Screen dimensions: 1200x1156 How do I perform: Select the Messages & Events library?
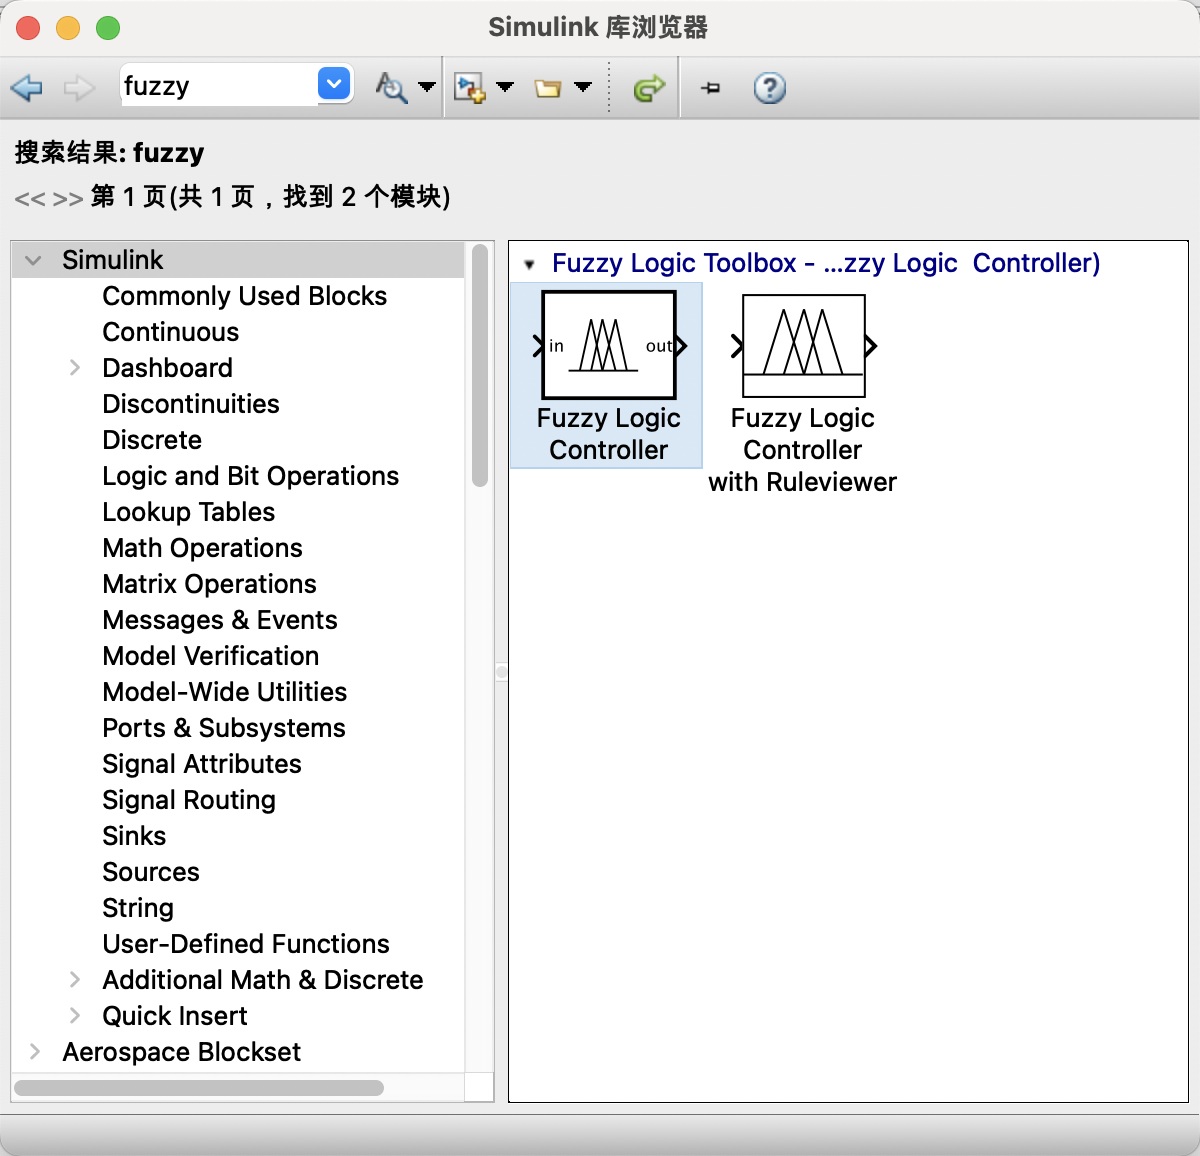click(x=220, y=620)
